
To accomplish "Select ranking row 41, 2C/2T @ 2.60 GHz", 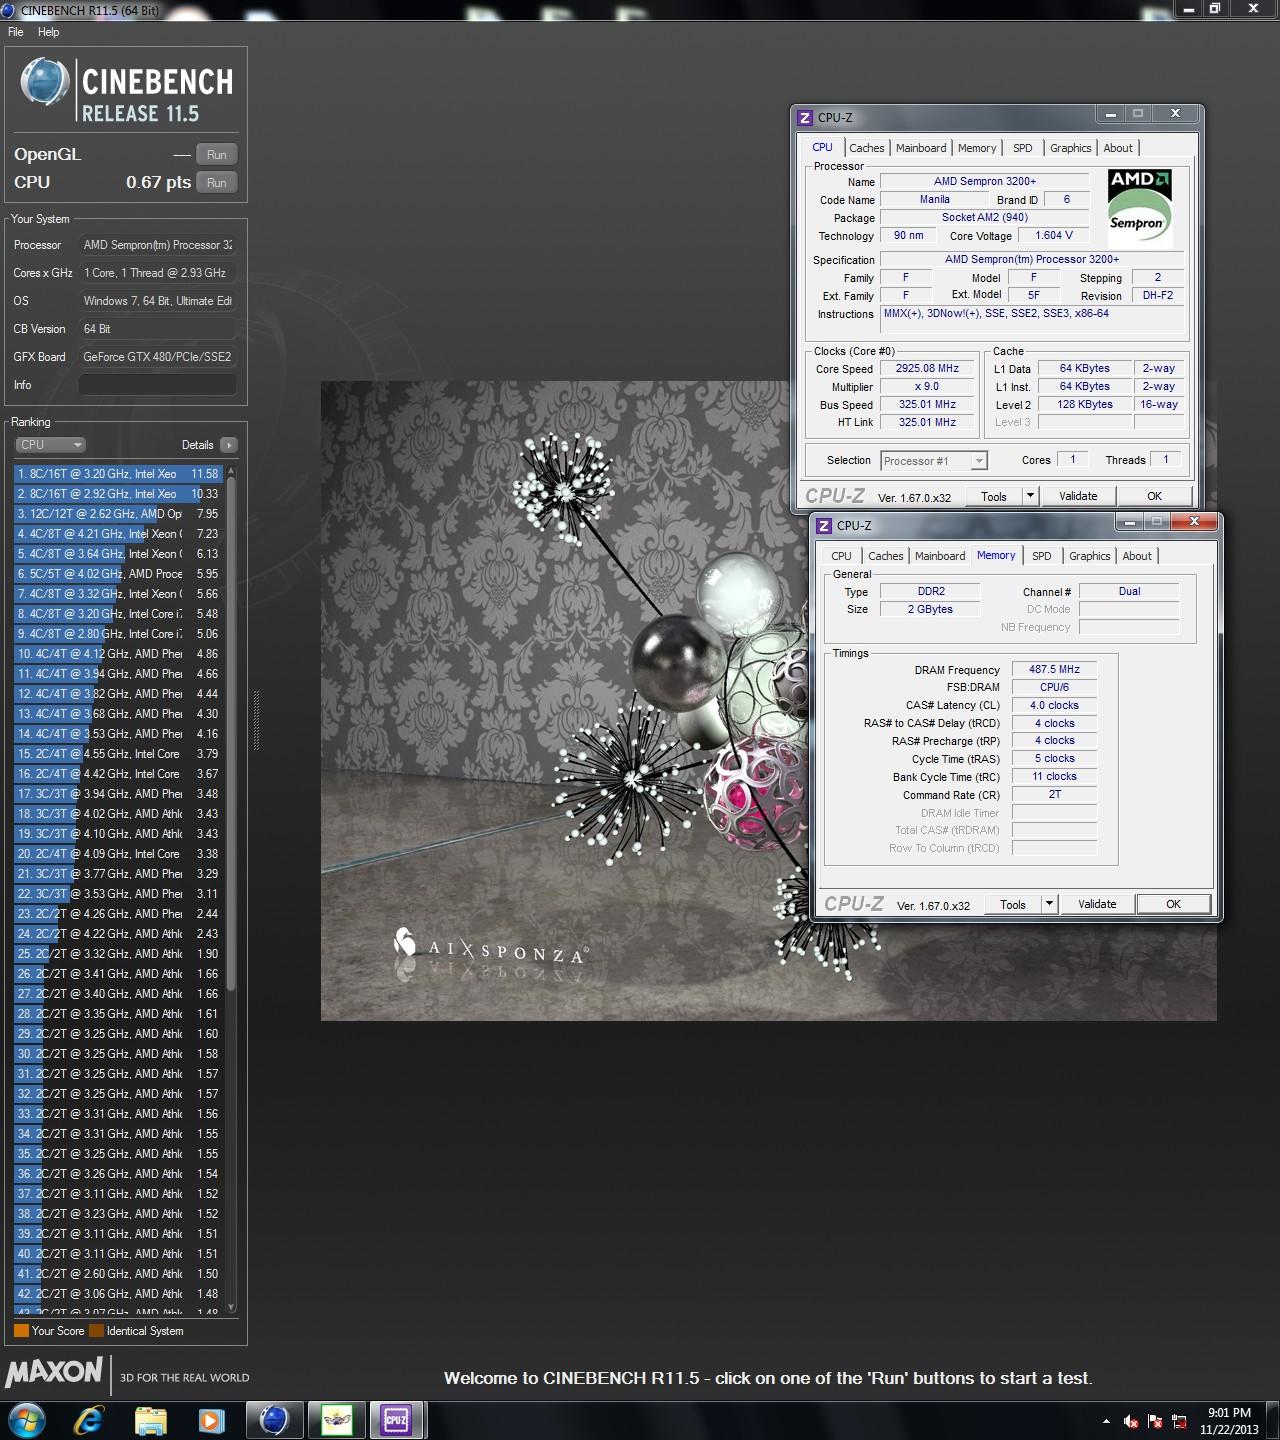I will pyautogui.click(x=119, y=1274).
